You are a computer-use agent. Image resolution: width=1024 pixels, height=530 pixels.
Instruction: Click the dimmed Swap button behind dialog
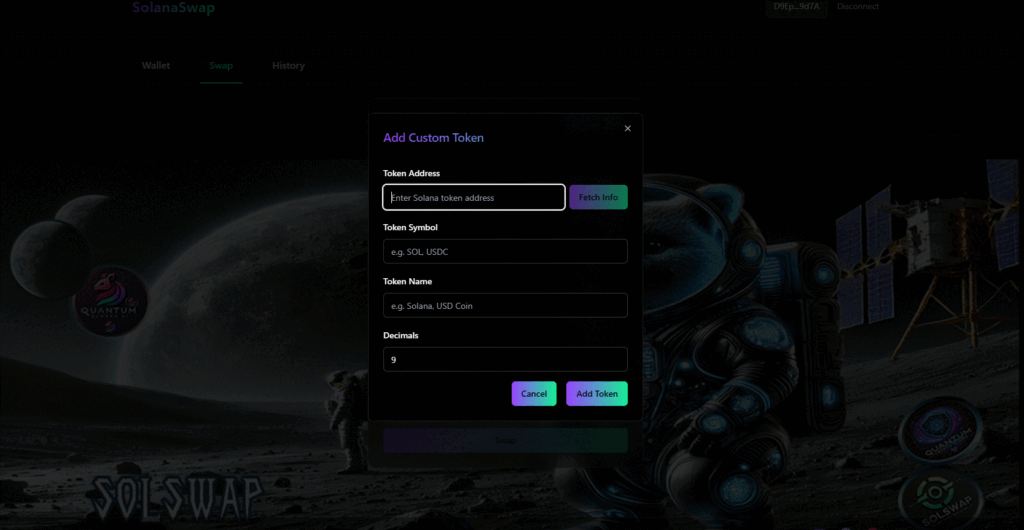tap(505, 441)
